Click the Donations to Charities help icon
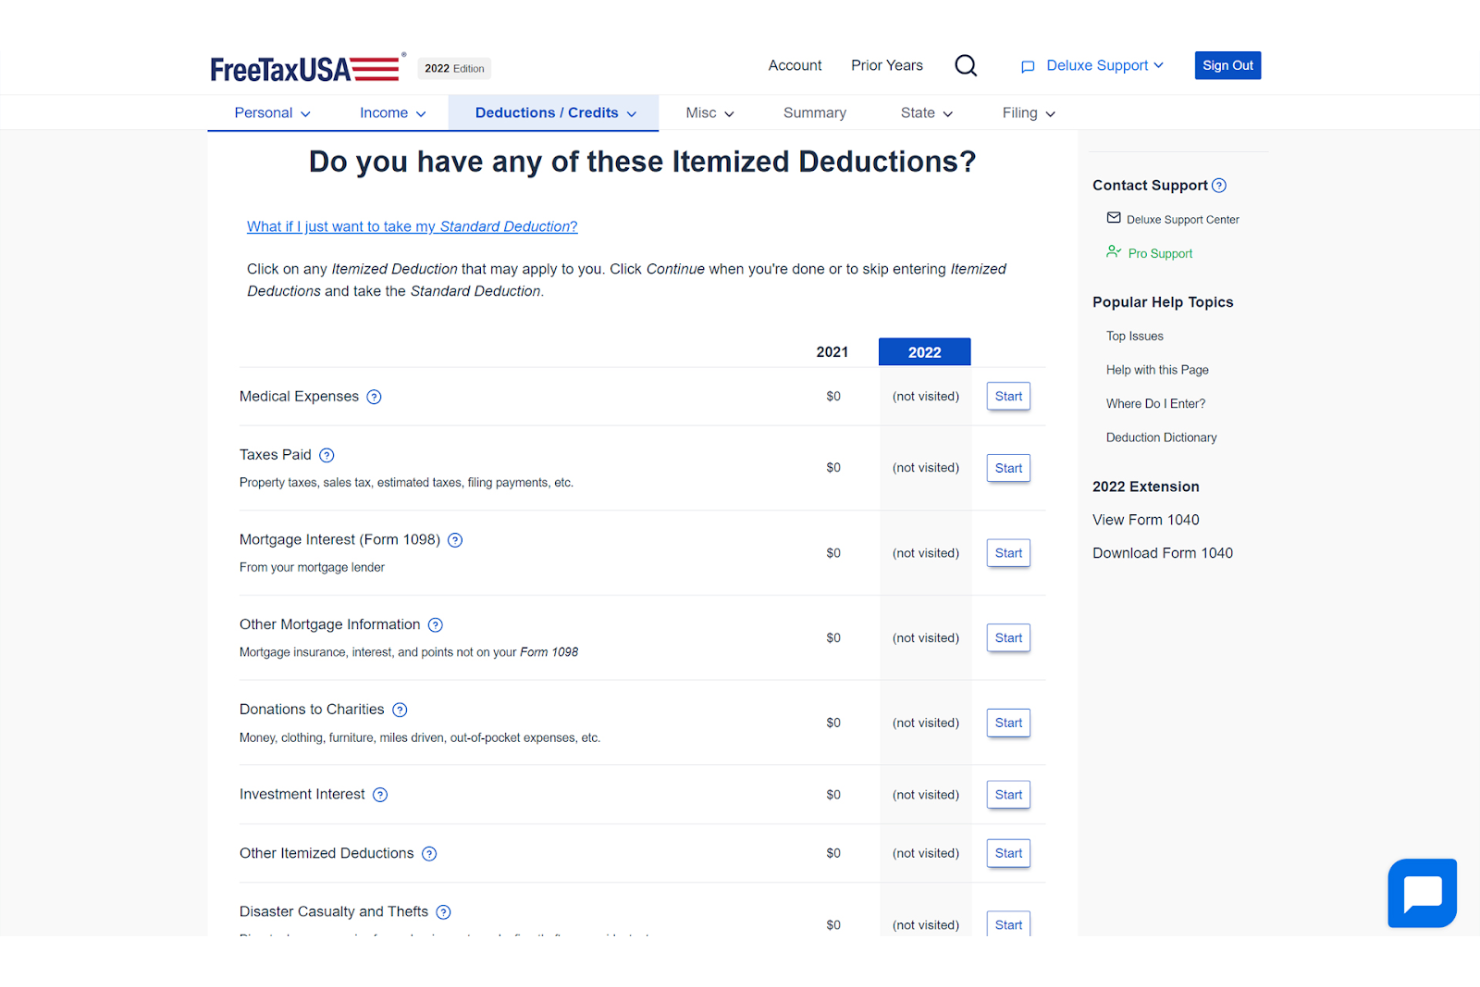 (x=400, y=709)
